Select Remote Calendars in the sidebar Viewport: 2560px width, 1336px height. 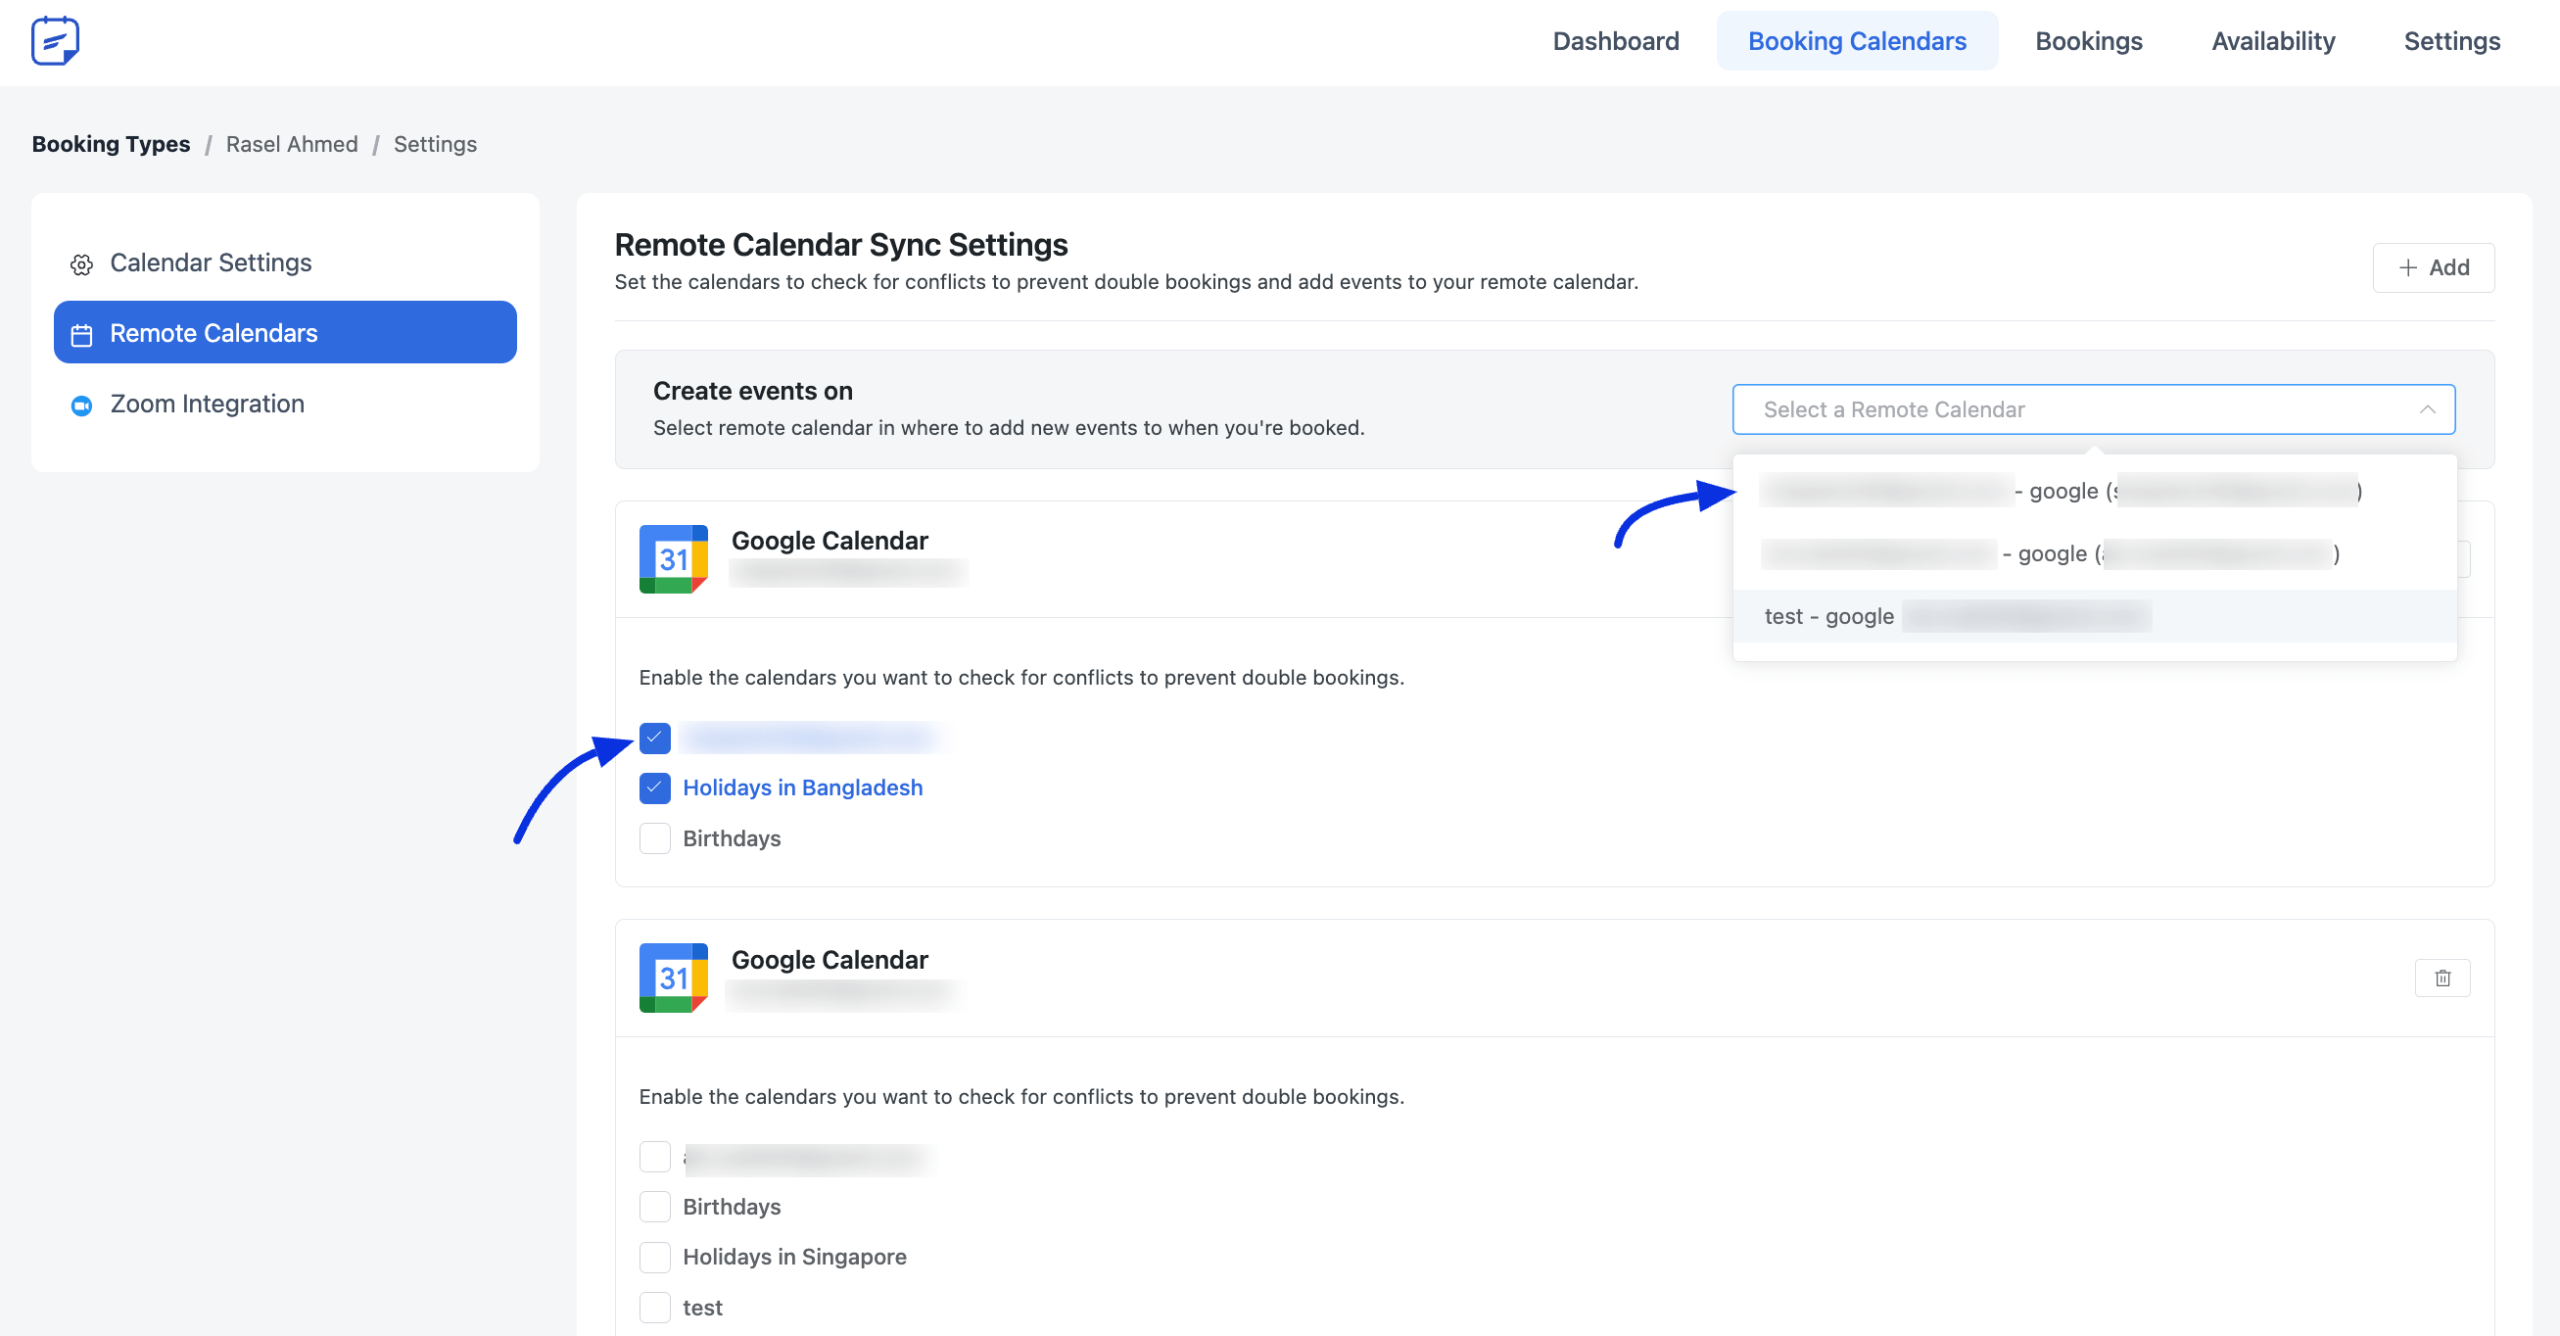point(285,332)
